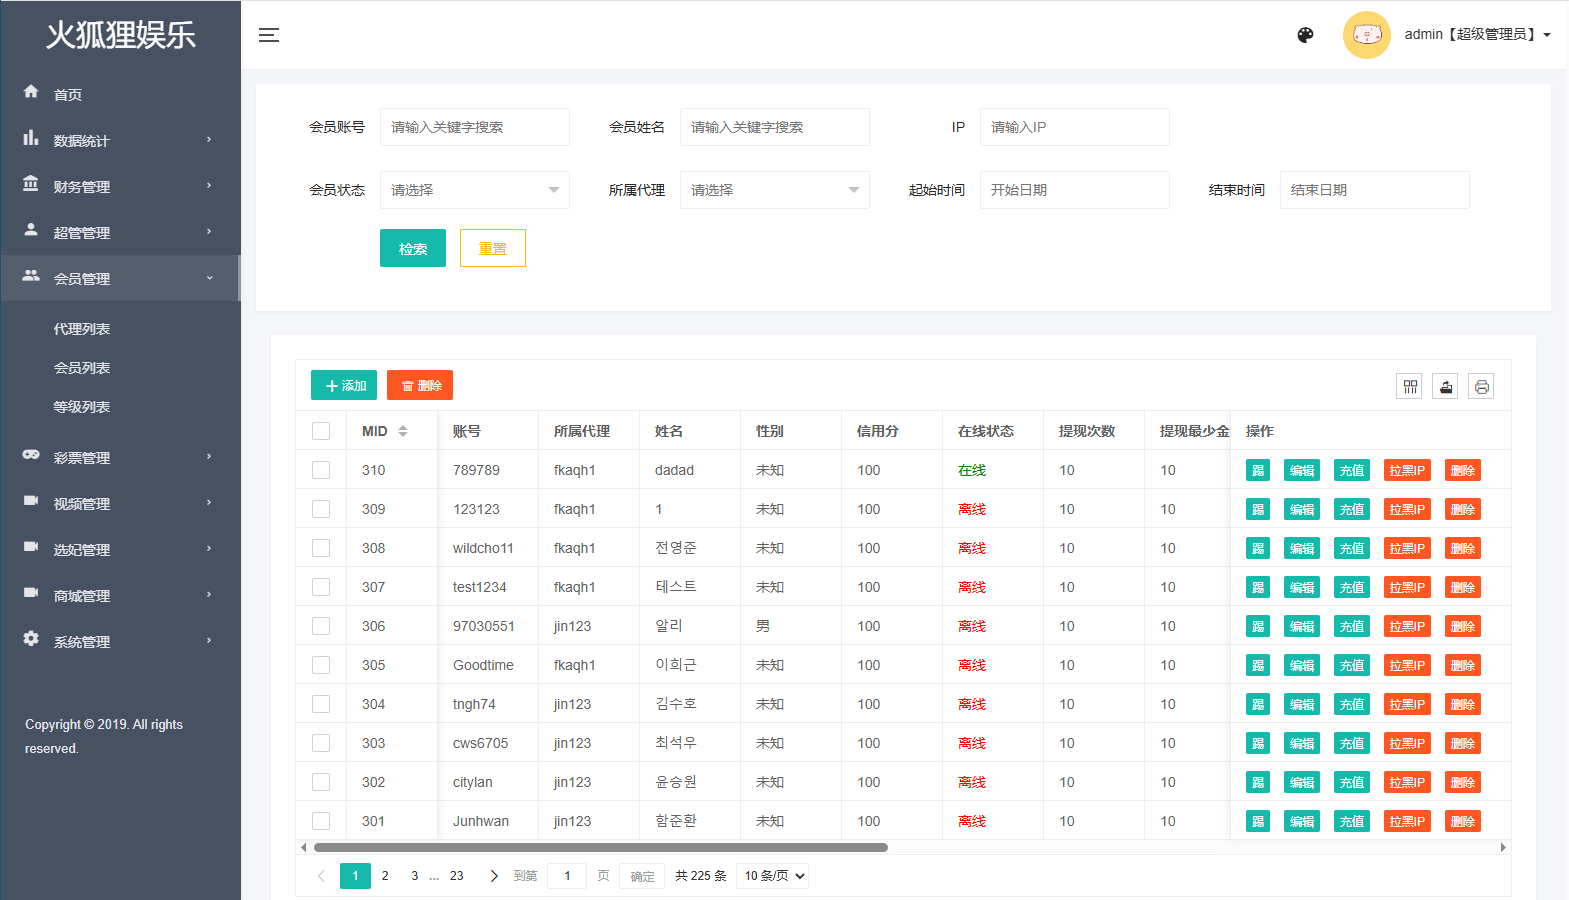This screenshot has height=900, width=1569.
Task: Open the 所属代理 select dropdown
Action: point(775,190)
